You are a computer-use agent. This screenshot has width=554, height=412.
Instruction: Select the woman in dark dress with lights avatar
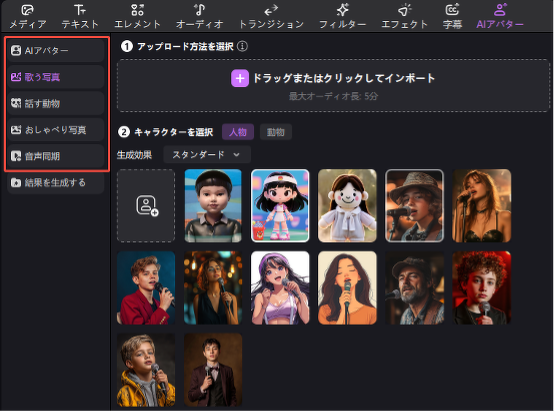213,288
